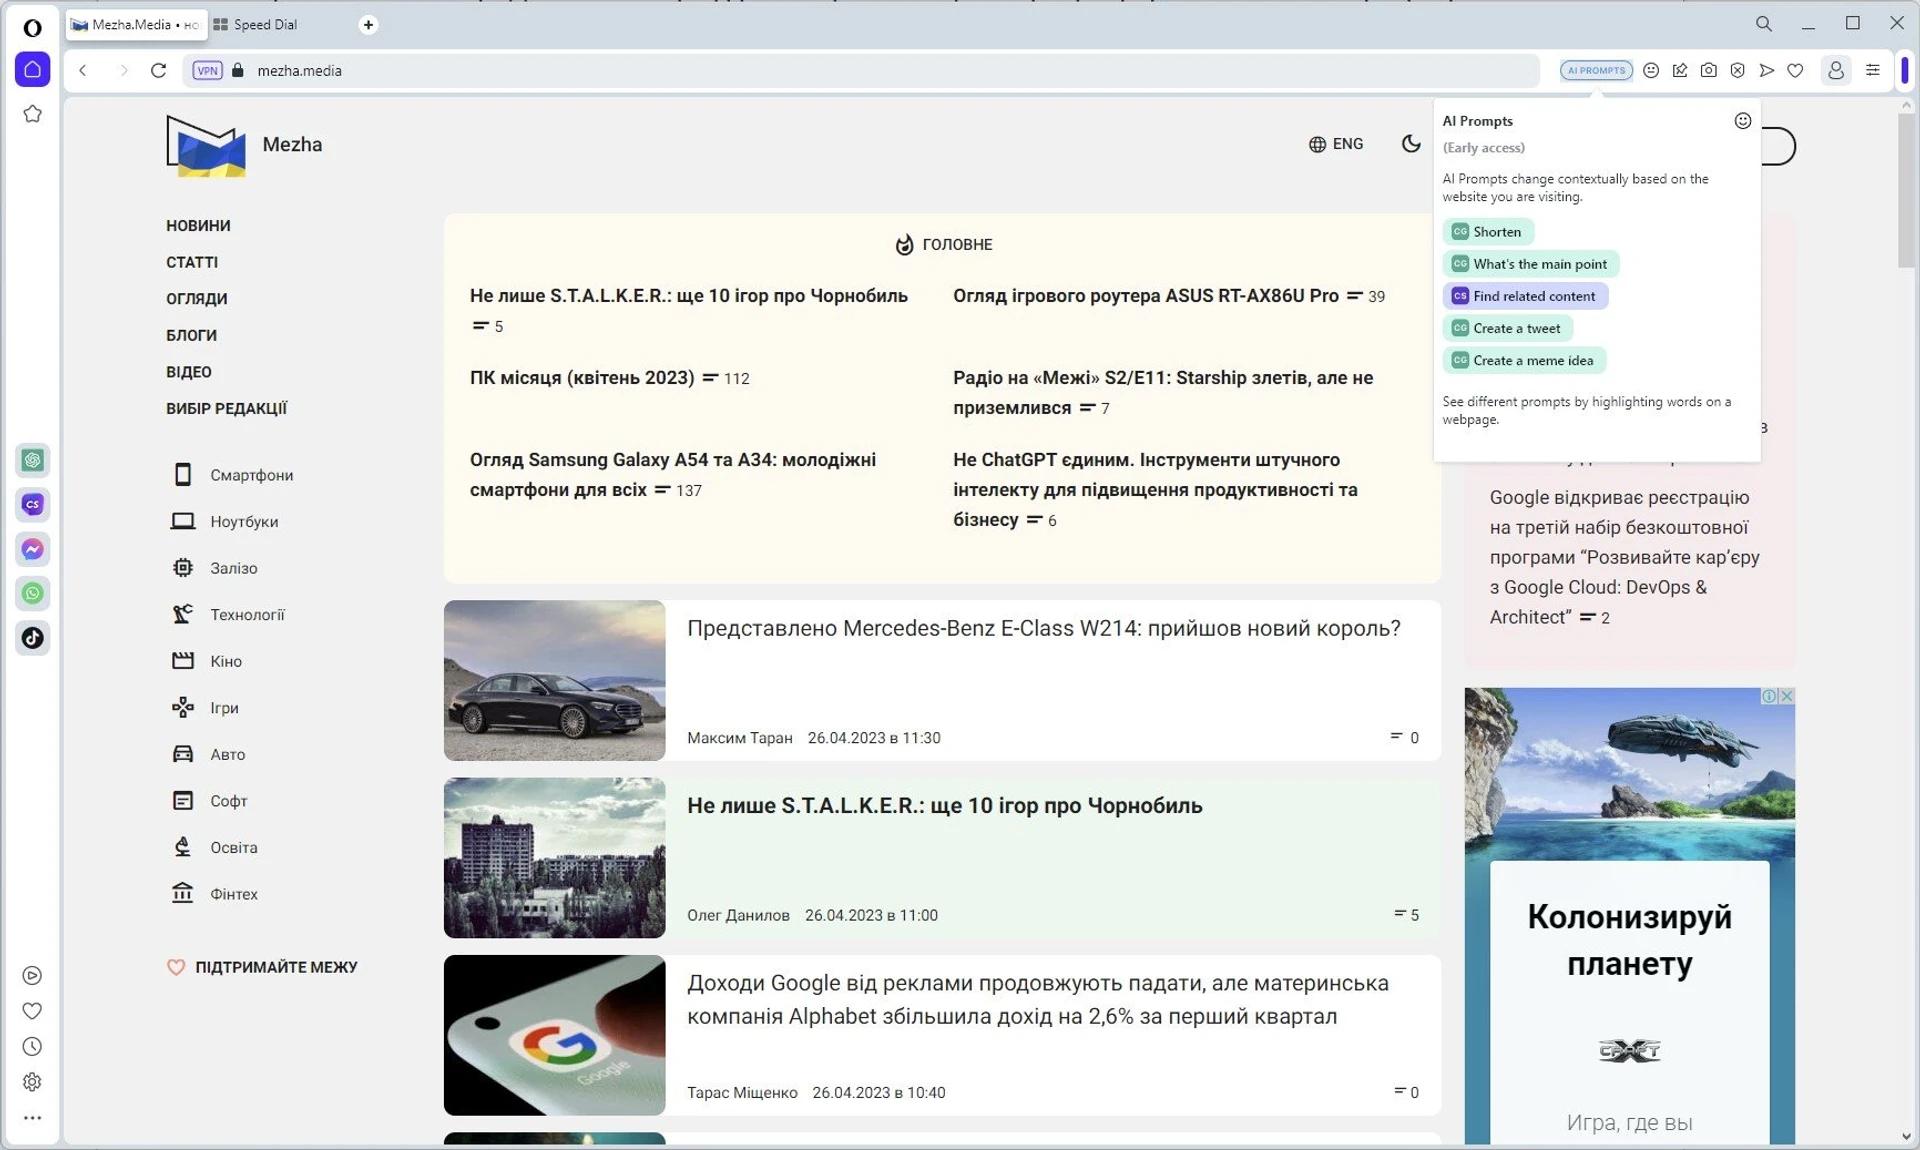The image size is (1920, 1150).
Task: Open the player icon in sidebar
Action: [32, 975]
